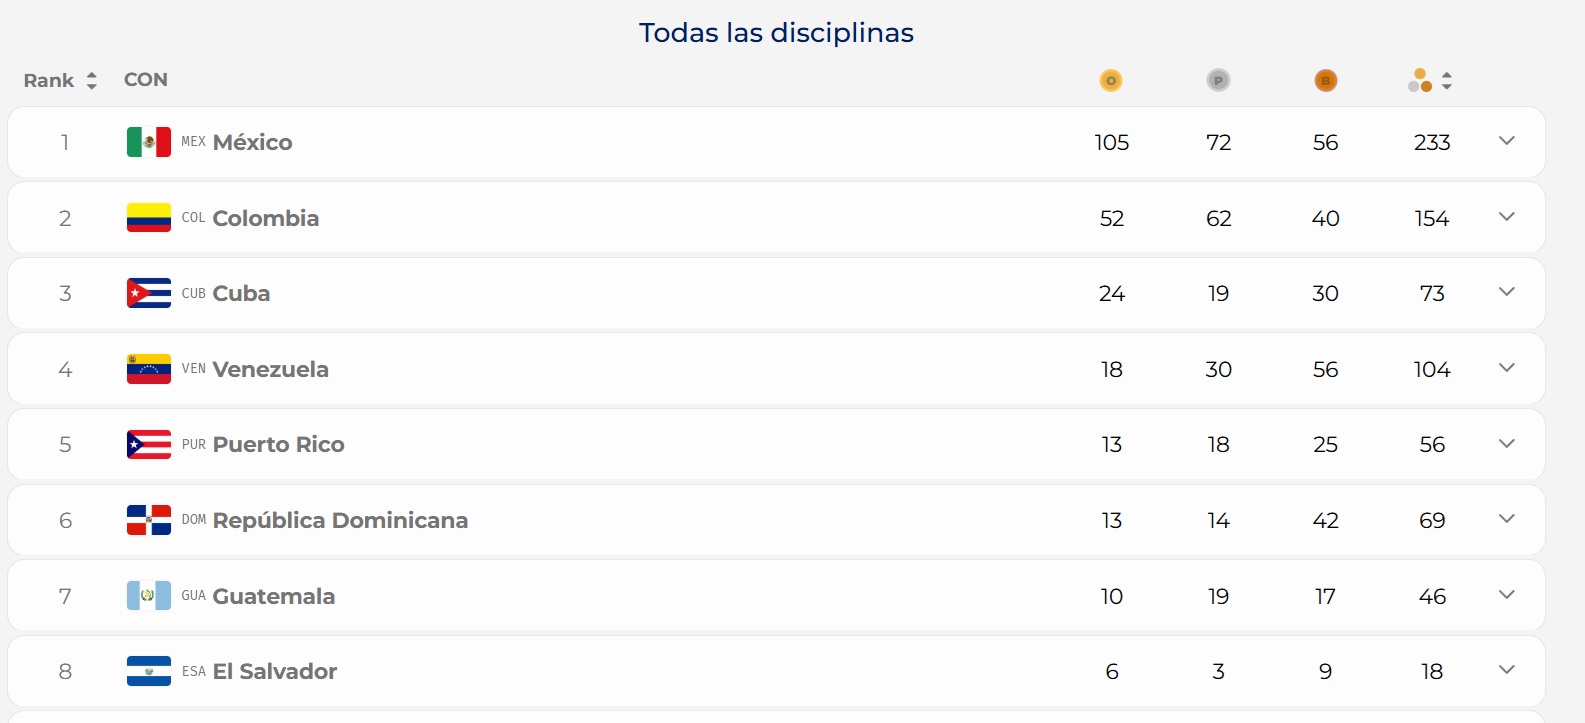
Task: Click the gold medal column icon
Action: tap(1111, 81)
